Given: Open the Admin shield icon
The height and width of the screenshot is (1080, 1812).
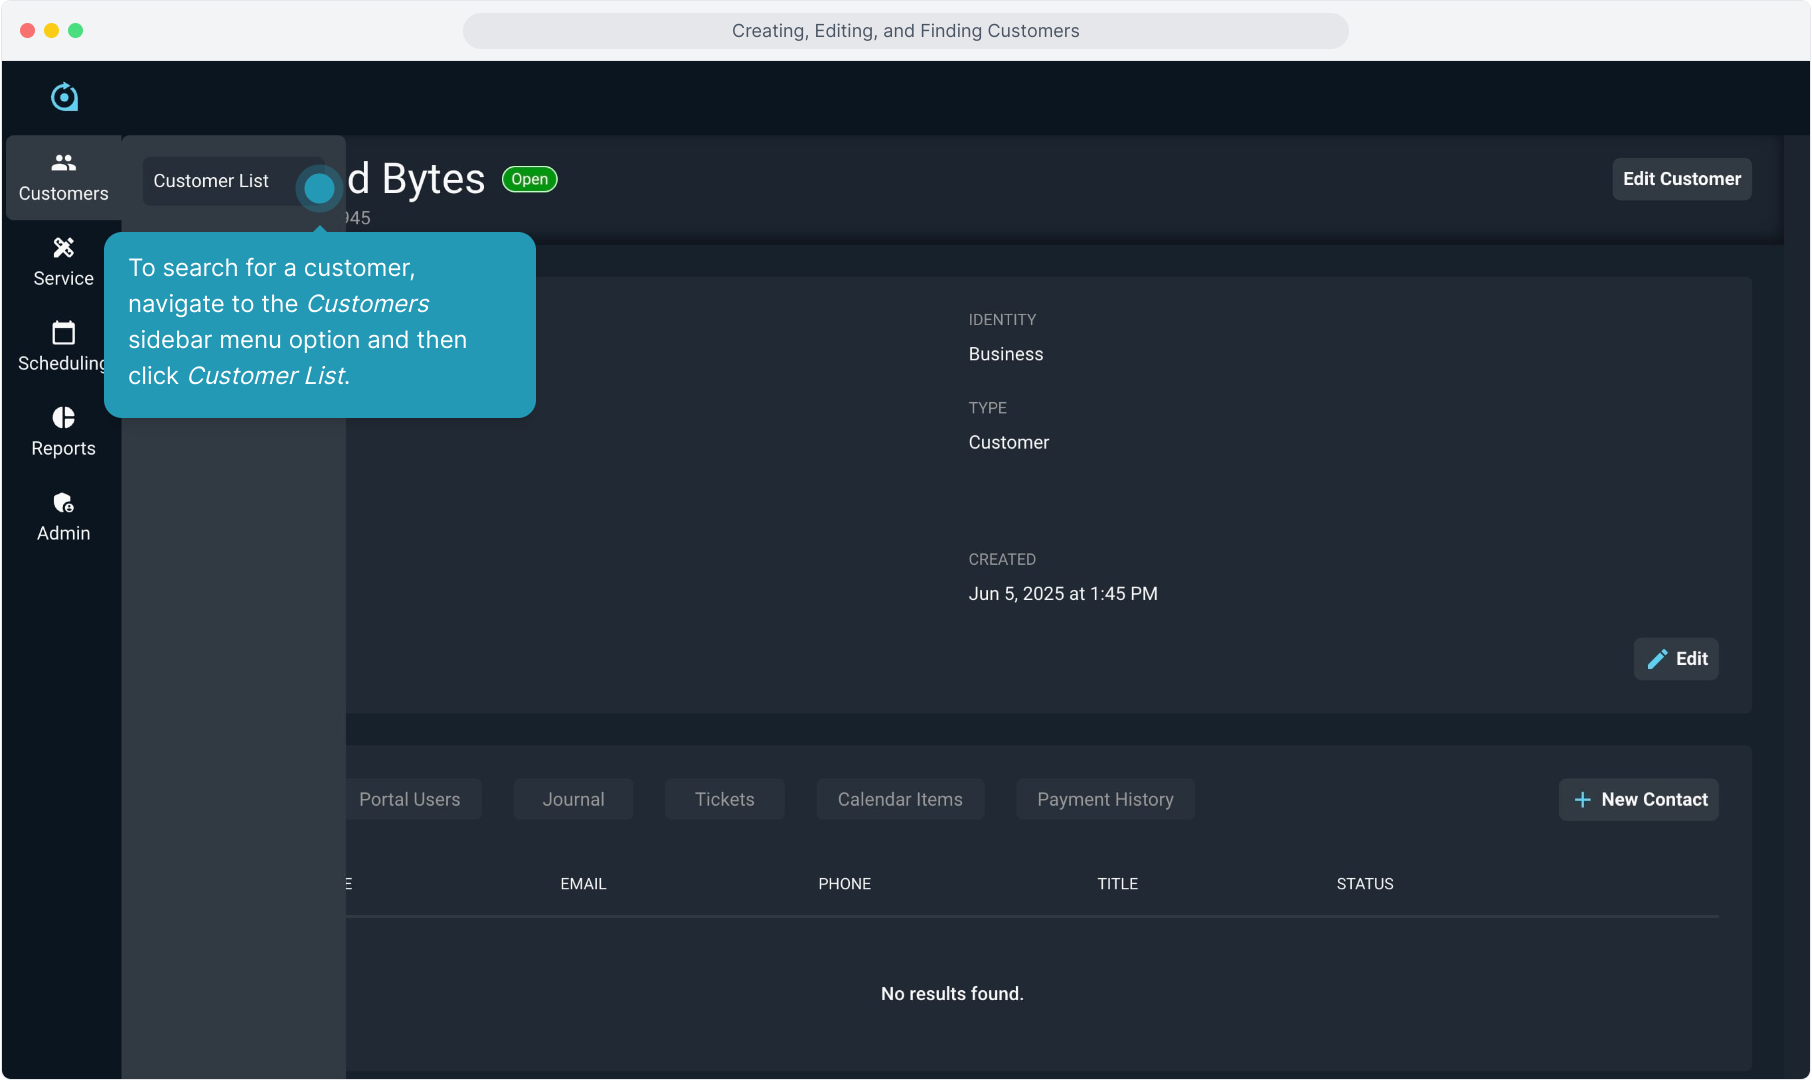Looking at the screenshot, I should (x=63, y=503).
